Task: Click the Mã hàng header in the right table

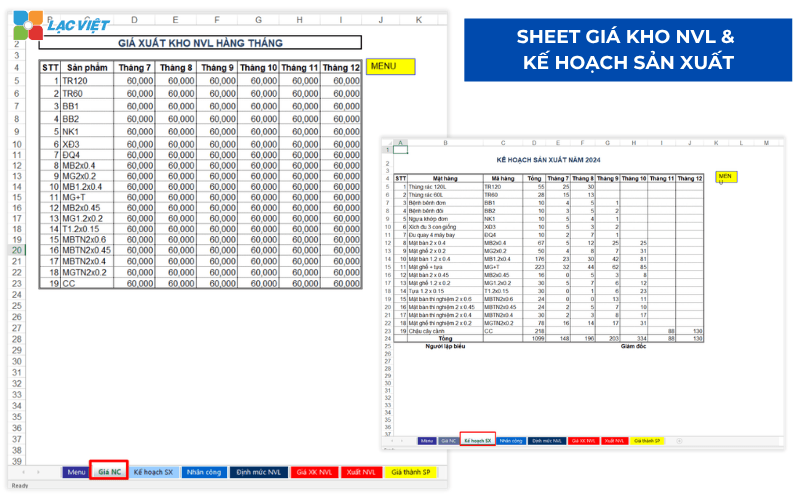Action: 503,179
